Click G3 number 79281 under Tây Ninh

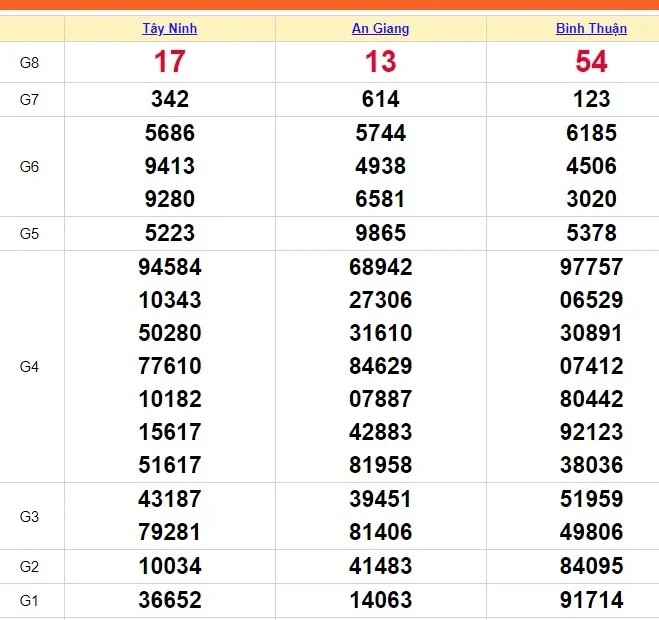click(169, 532)
